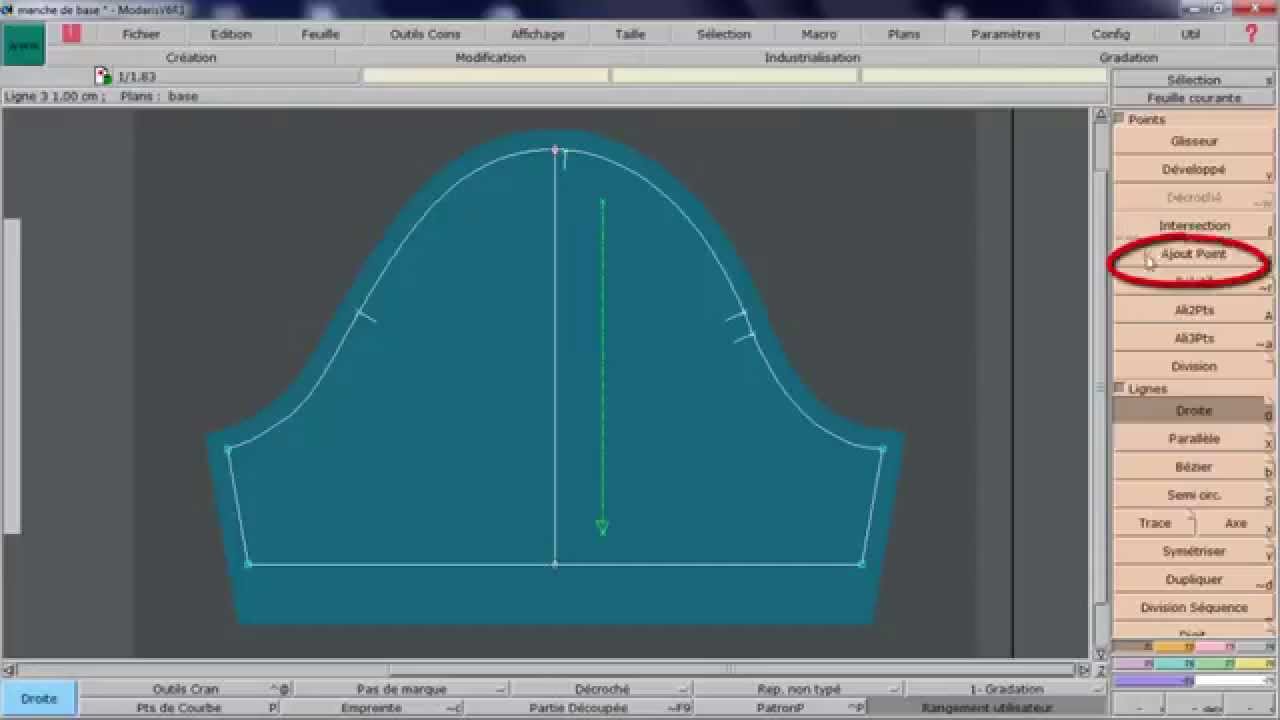The height and width of the screenshot is (720, 1280).
Task: Select the Axe tool
Action: tap(1236, 523)
